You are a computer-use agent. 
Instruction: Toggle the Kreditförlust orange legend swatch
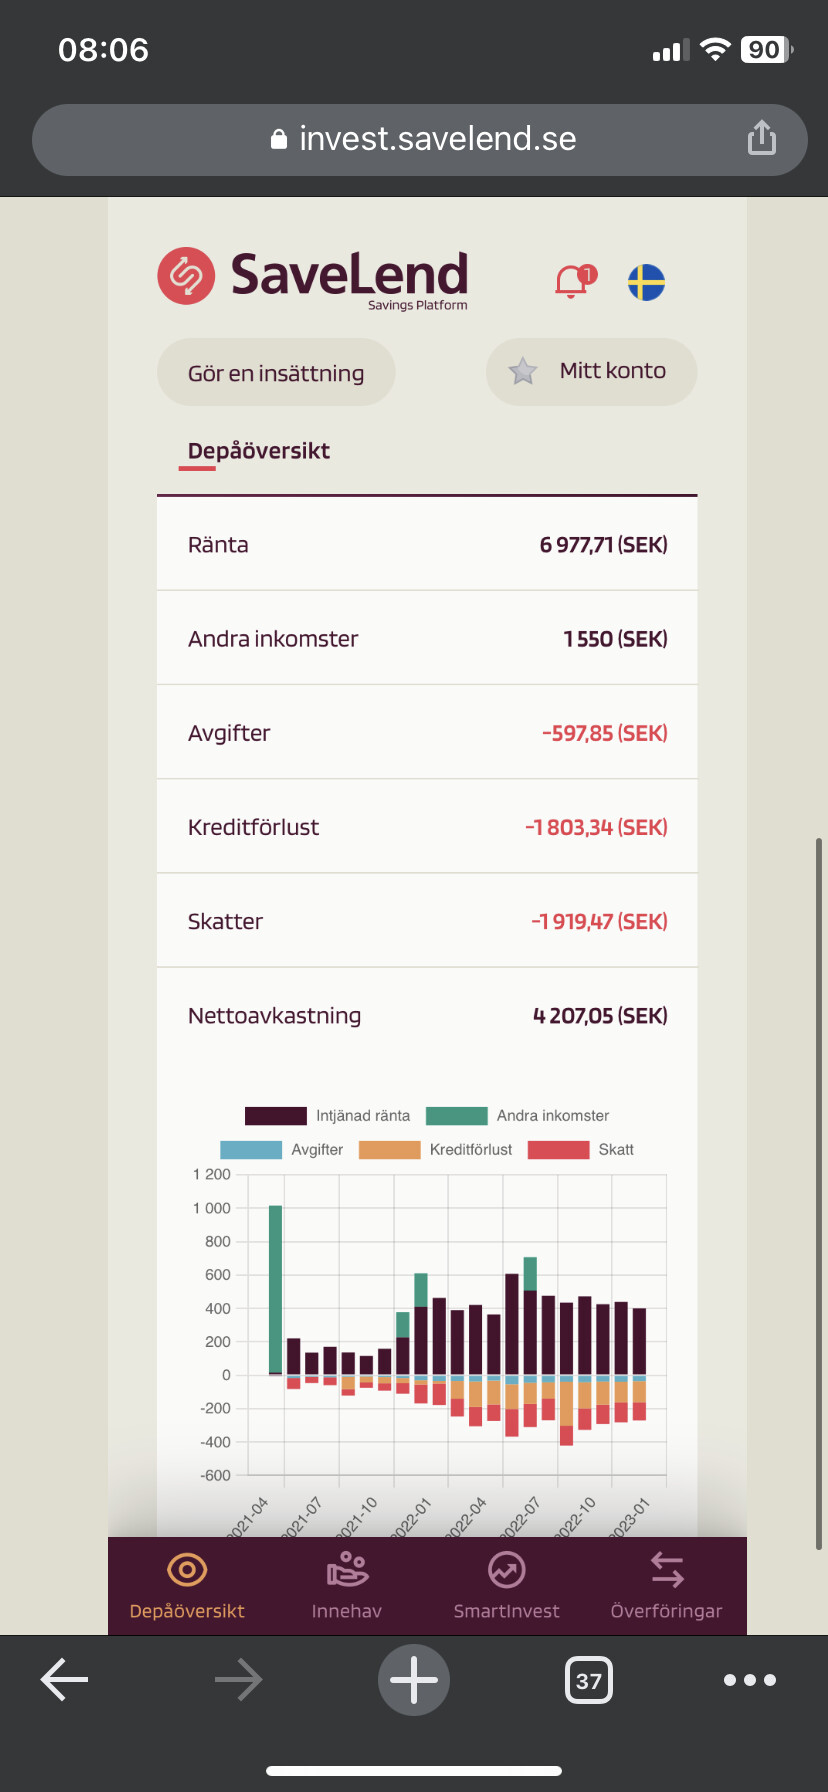pos(389,1150)
